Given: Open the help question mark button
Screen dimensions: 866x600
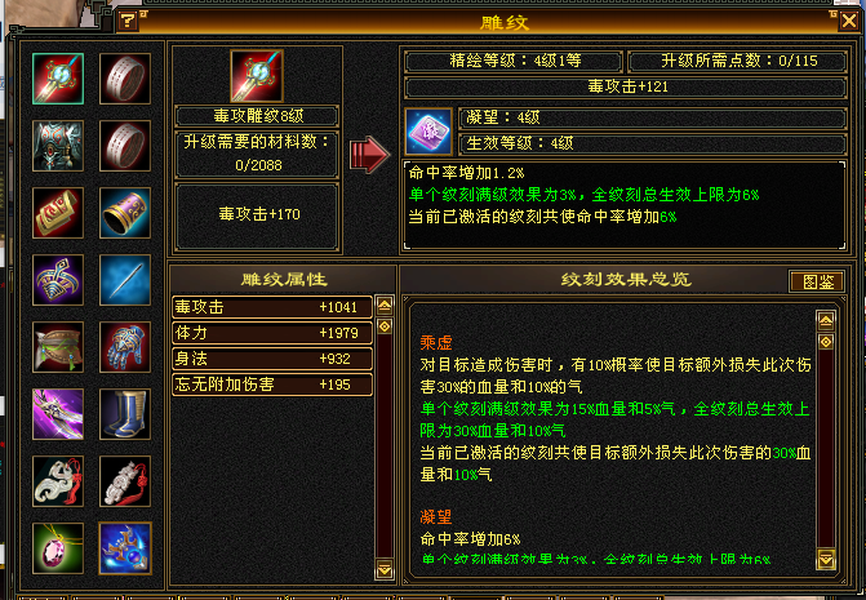Looking at the screenshot, I should coord(128,21).
